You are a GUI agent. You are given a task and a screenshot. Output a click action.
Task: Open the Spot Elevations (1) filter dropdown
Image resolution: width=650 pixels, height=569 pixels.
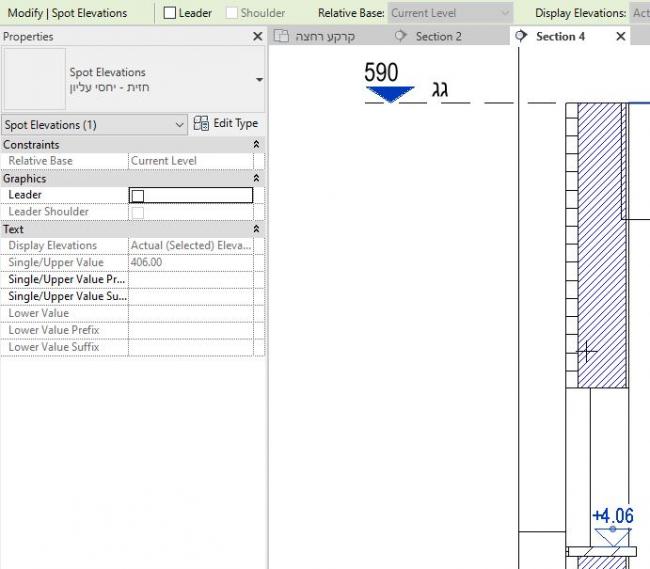pyautogui.click(x=180, y=125)
